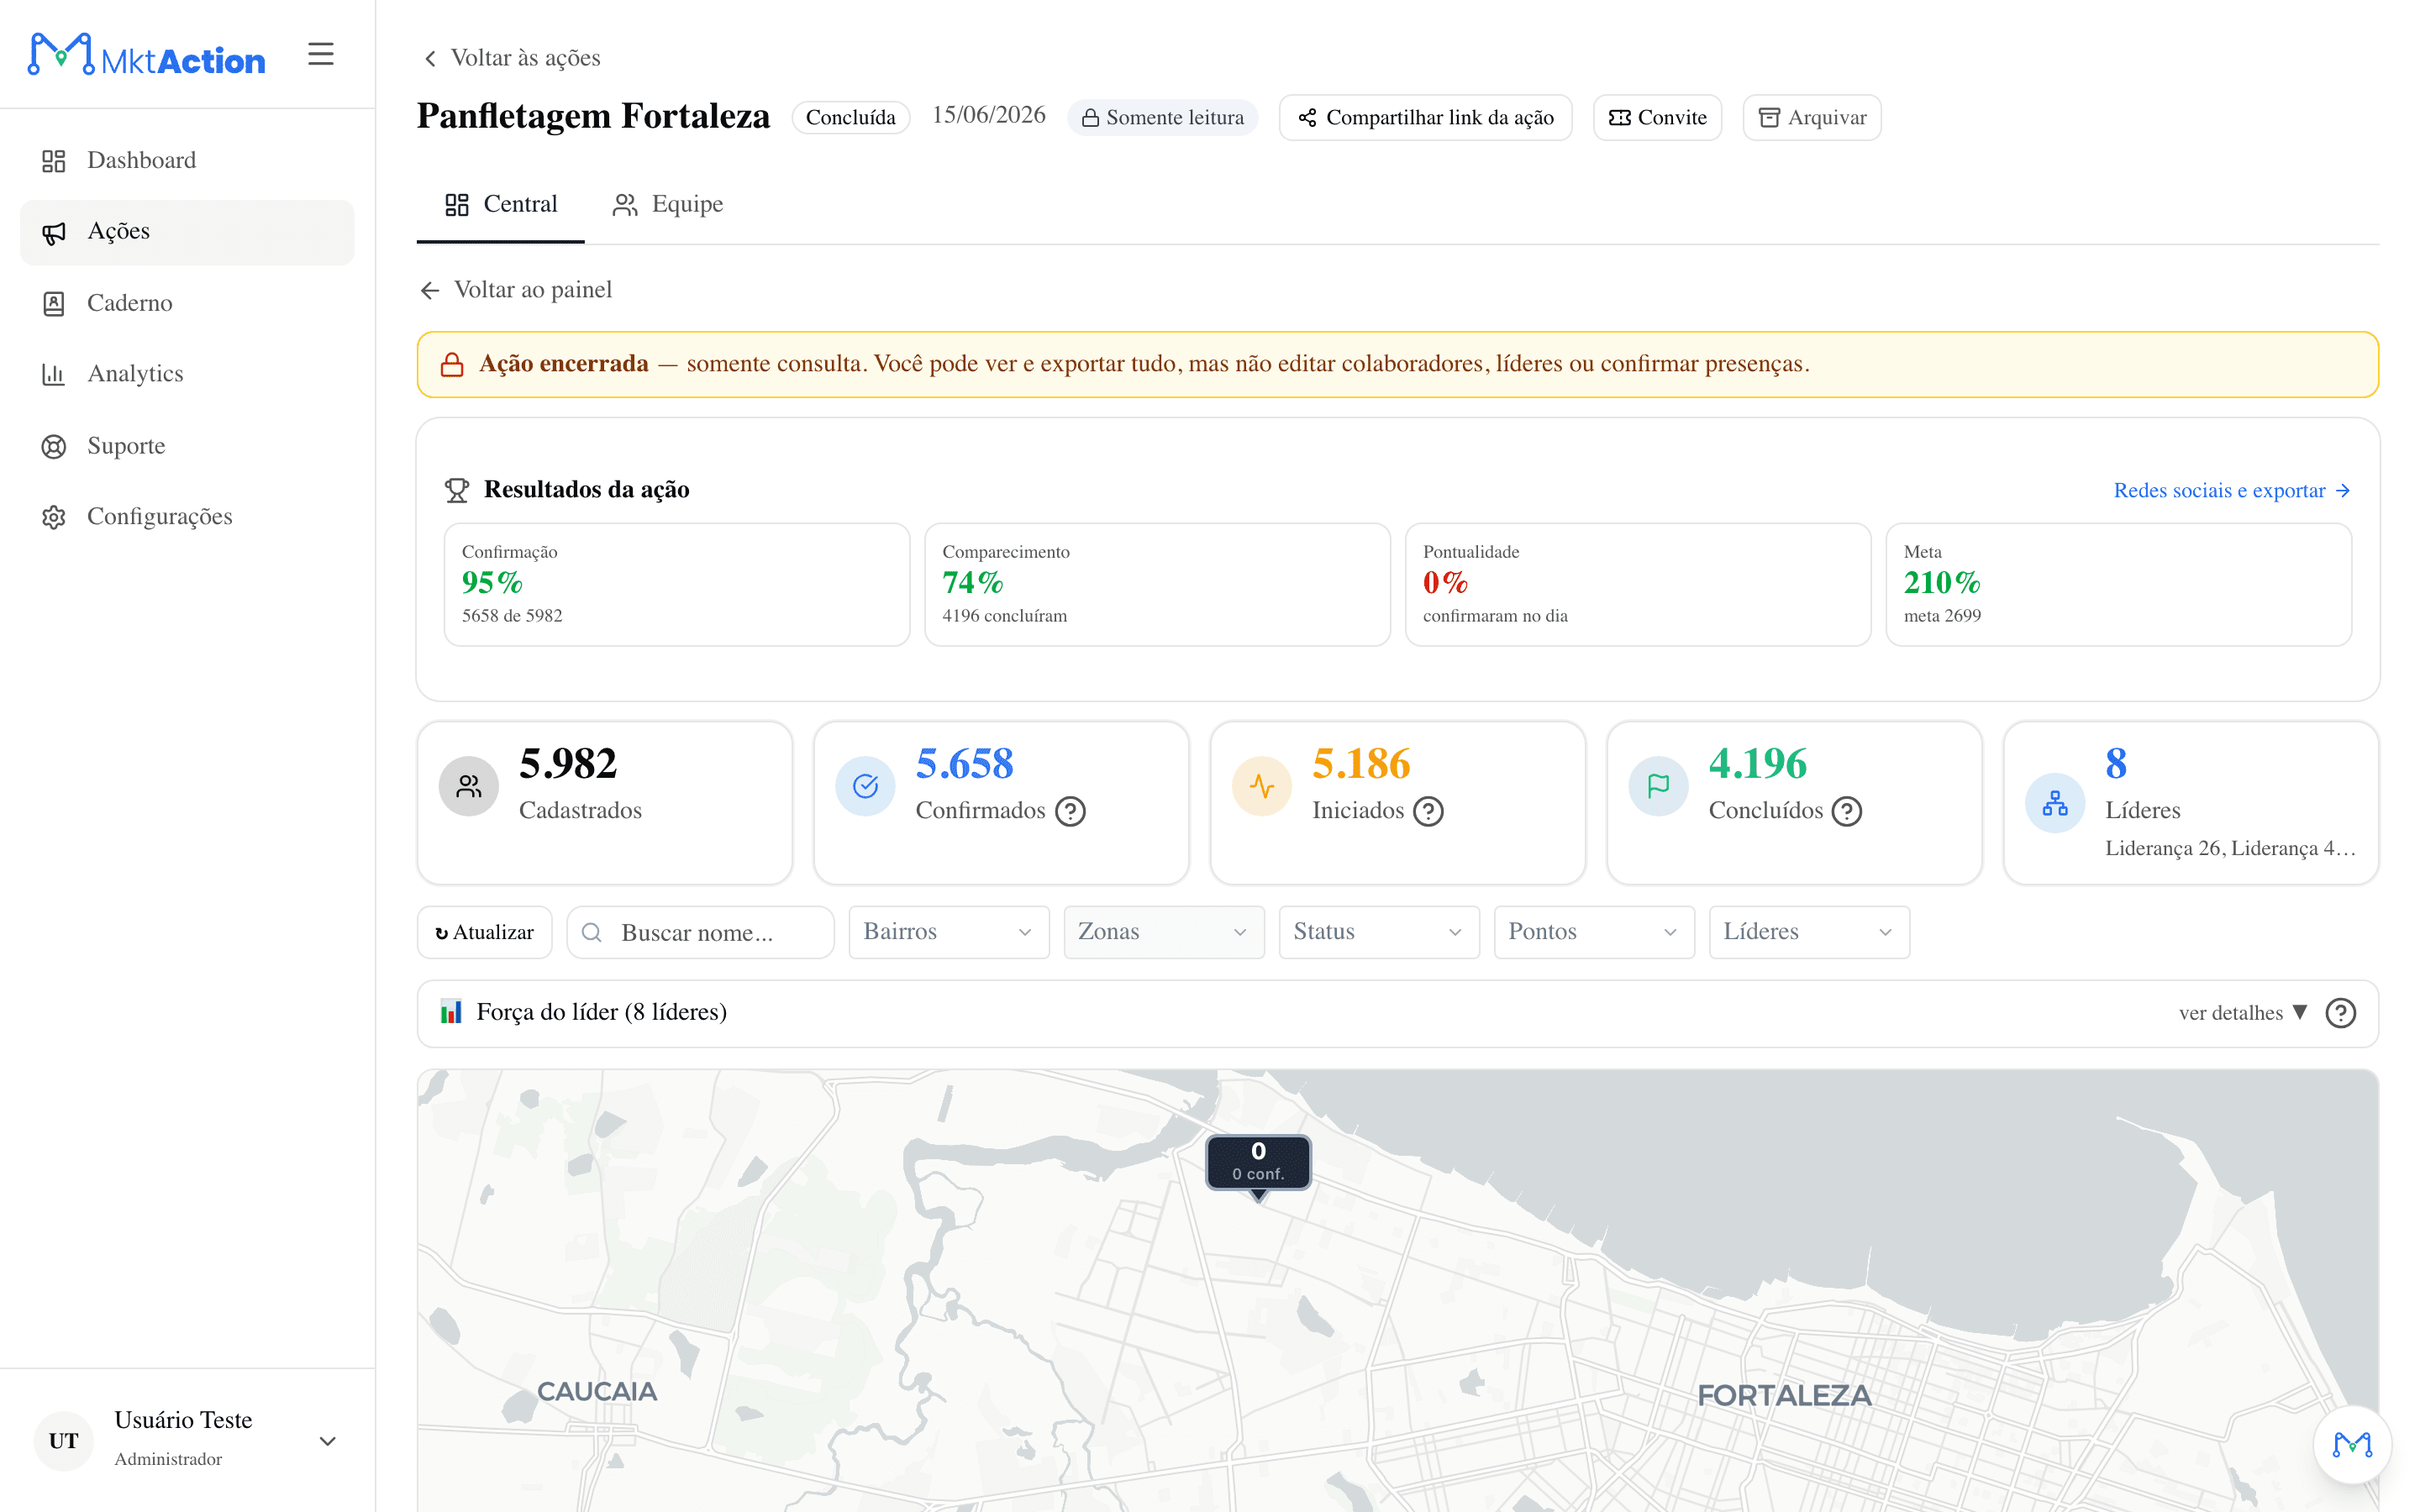Click the Líderes hierarchy icon
This screenshot has width=2420, height=1512.
pos(2055,803)
